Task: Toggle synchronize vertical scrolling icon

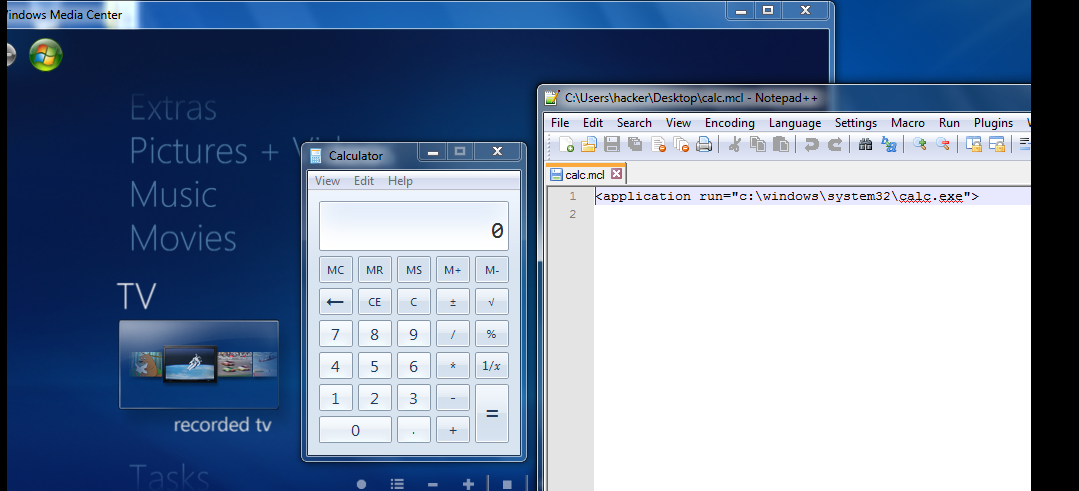Action: tap(974, 144)
